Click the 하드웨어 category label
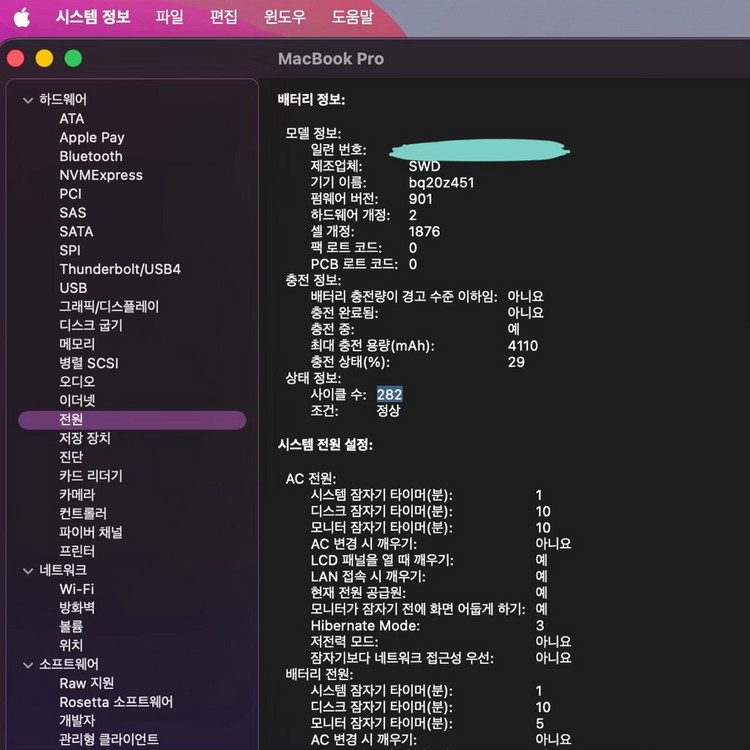The image size is (750, 750). (x=63, y=99)
